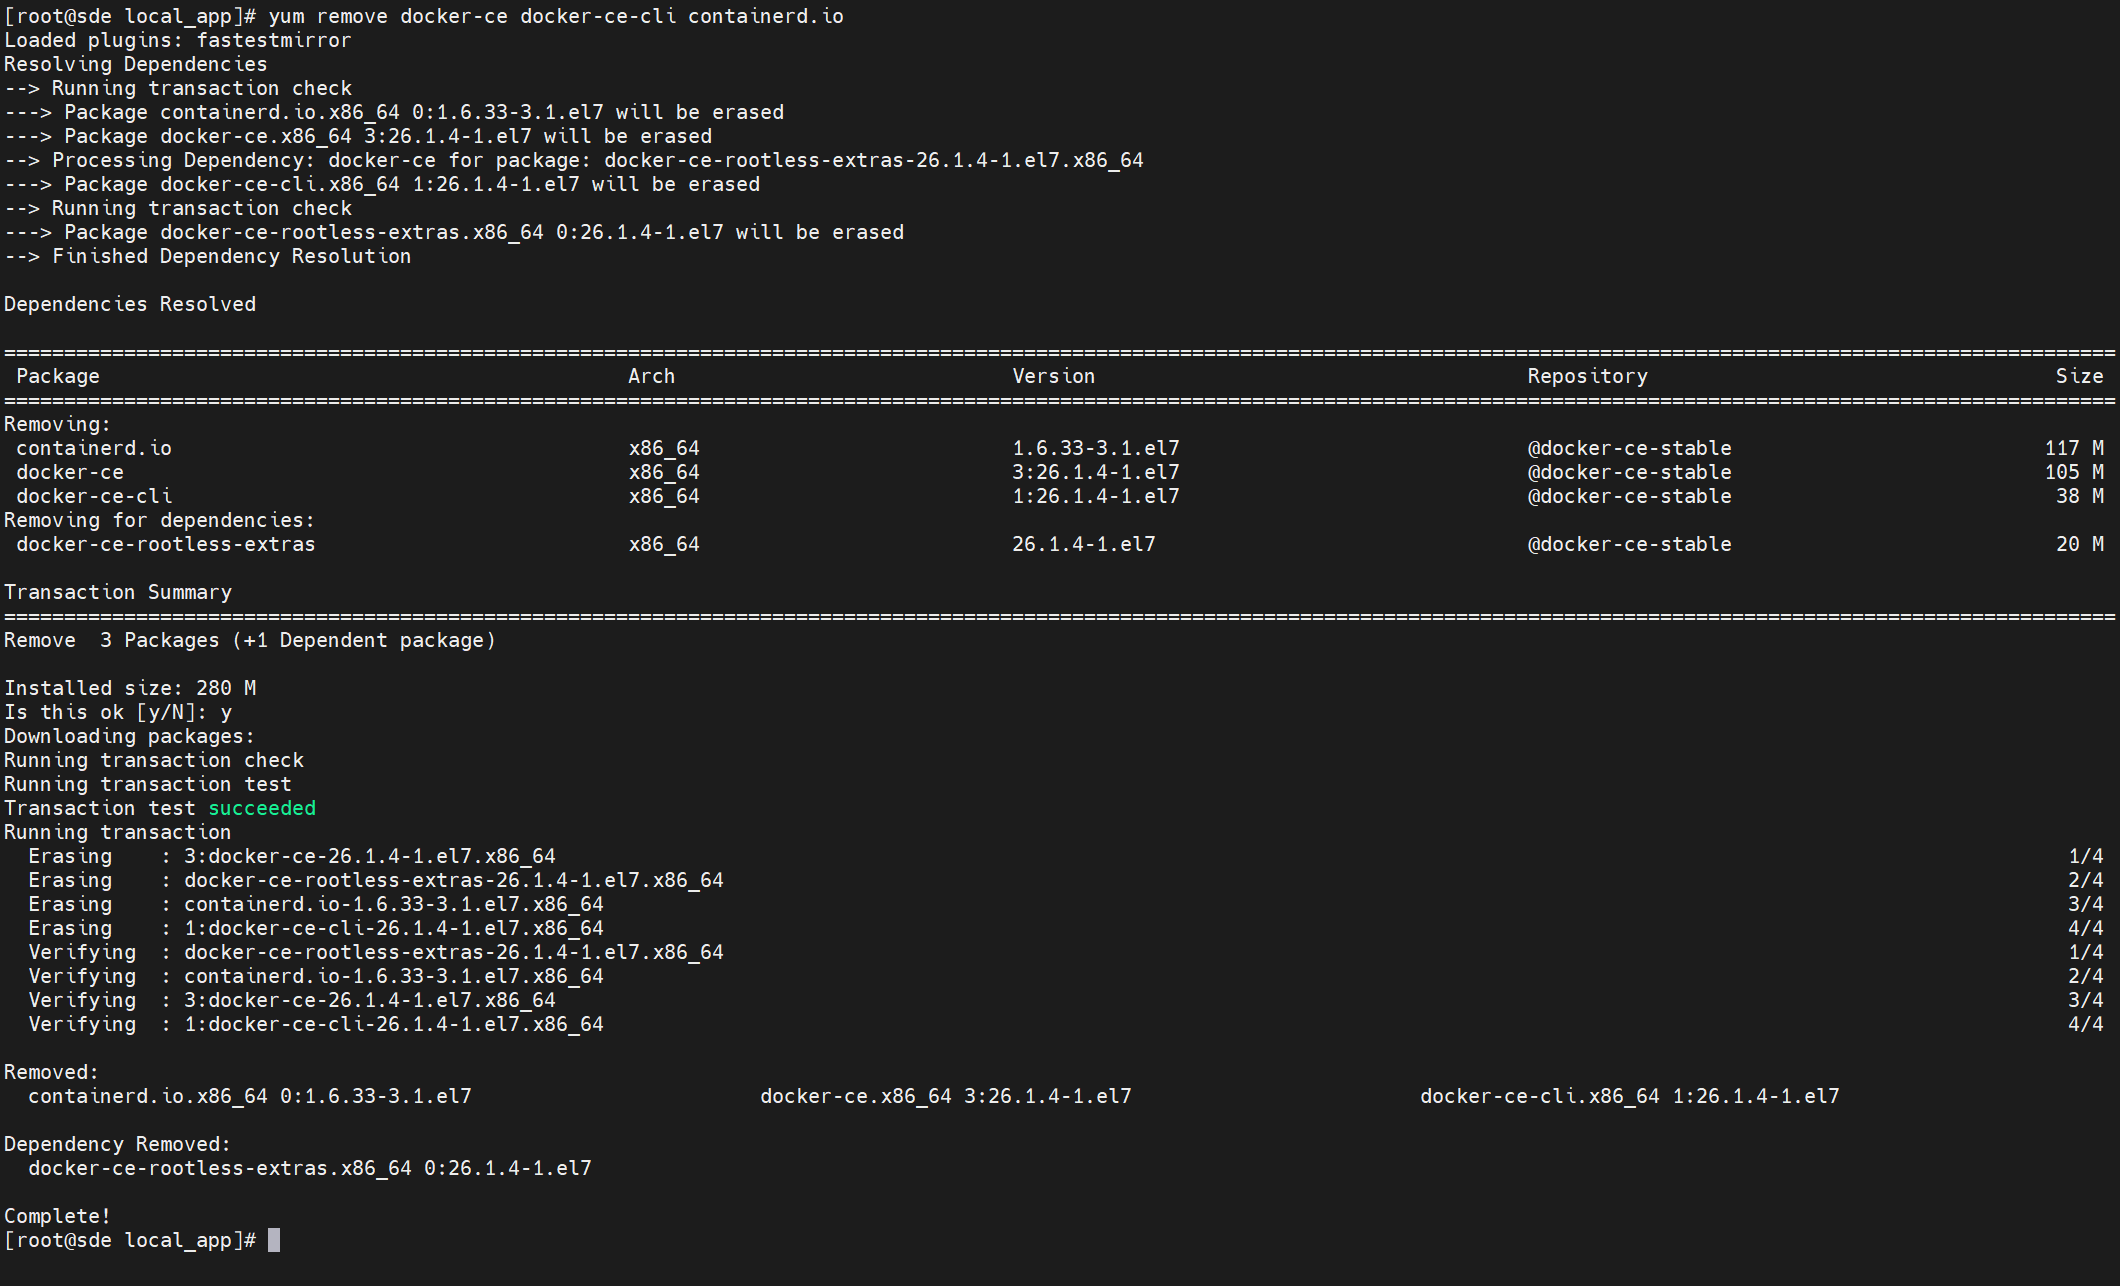
Task: Click the 'Loaded plugins: fastestmirror' line
Action: pyautogui.click(x=178, y=40)
